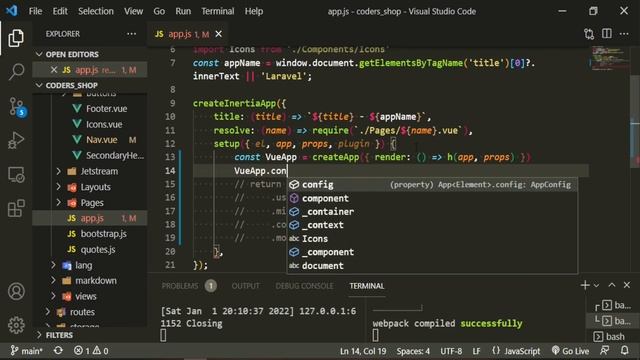Open the Remote Explorer view
The width and height of the screenshot is (640, 360).
16,175
